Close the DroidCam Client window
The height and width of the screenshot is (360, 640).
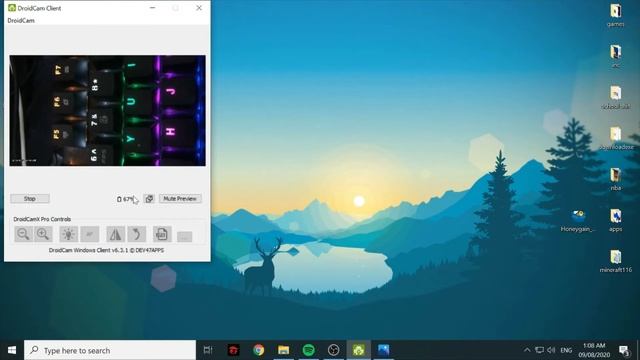pyautogui.click(x=199, y=8)
